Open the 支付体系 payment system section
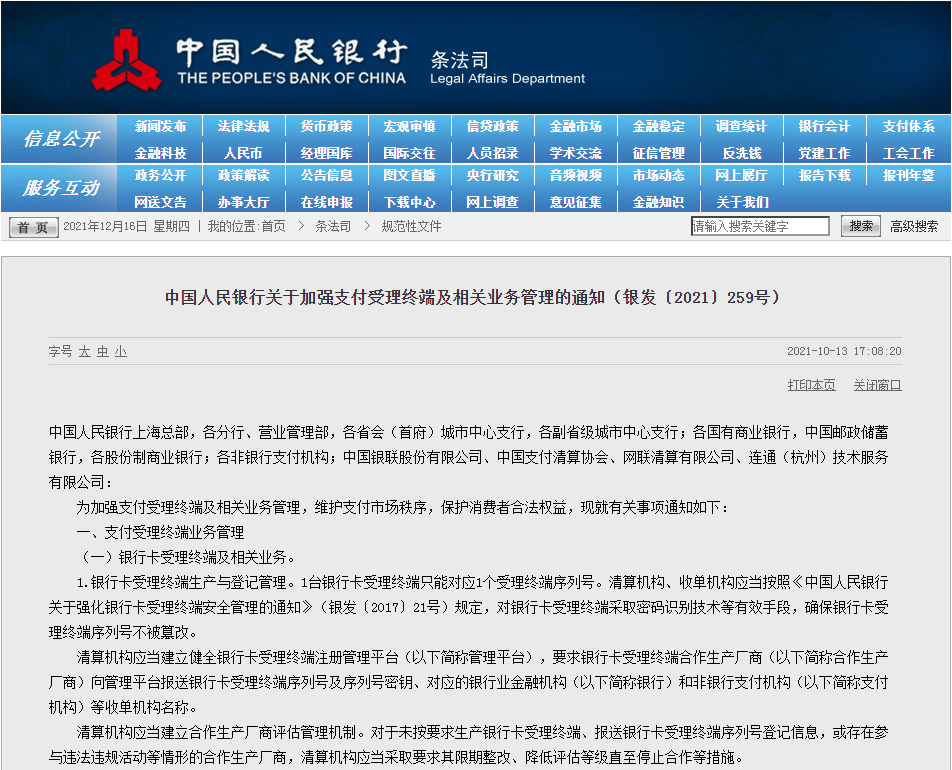This screenshot has width=952, height=770. (907, 127)
